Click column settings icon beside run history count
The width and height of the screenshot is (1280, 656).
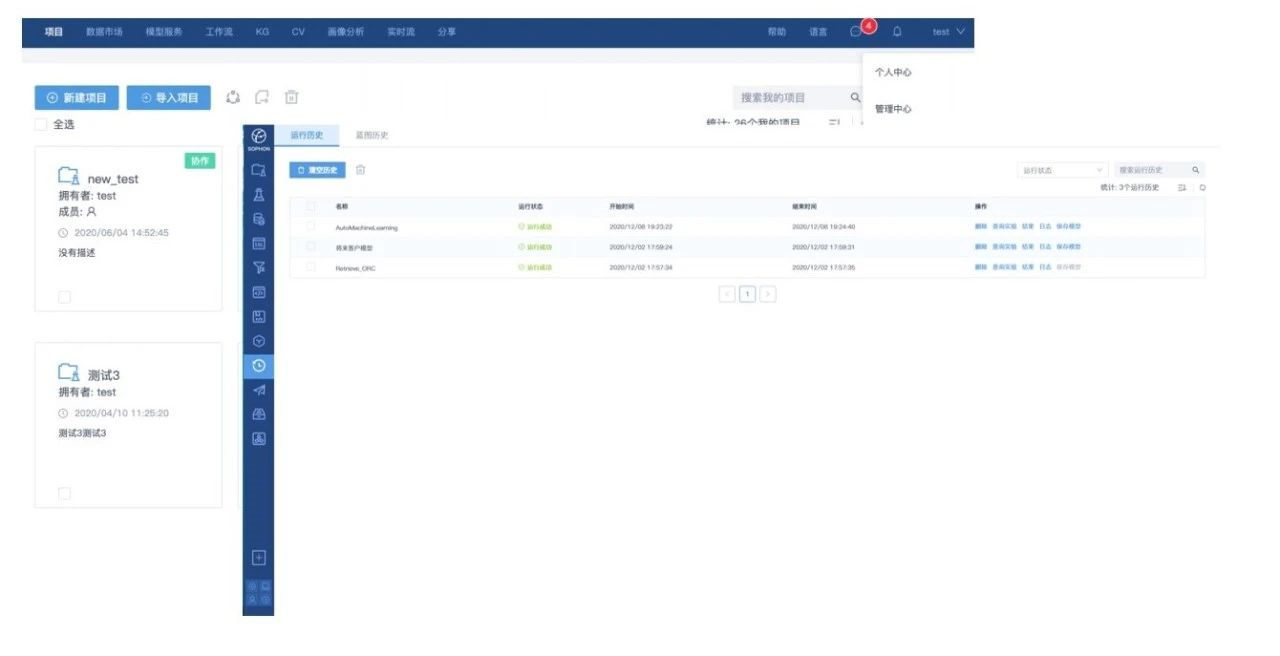click(1181, 187)
